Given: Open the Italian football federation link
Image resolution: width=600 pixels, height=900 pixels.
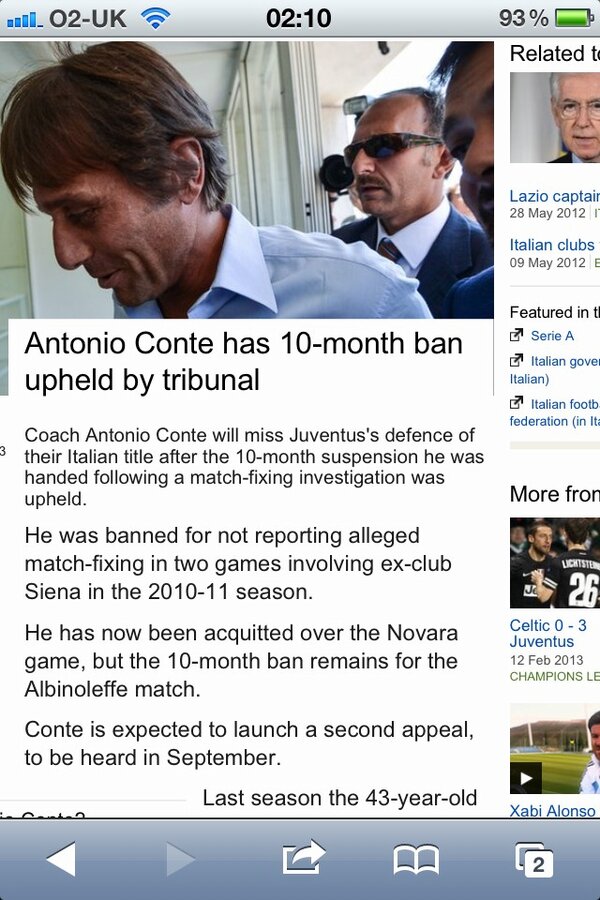Looking at the screenshot, I should coord(555,412).
